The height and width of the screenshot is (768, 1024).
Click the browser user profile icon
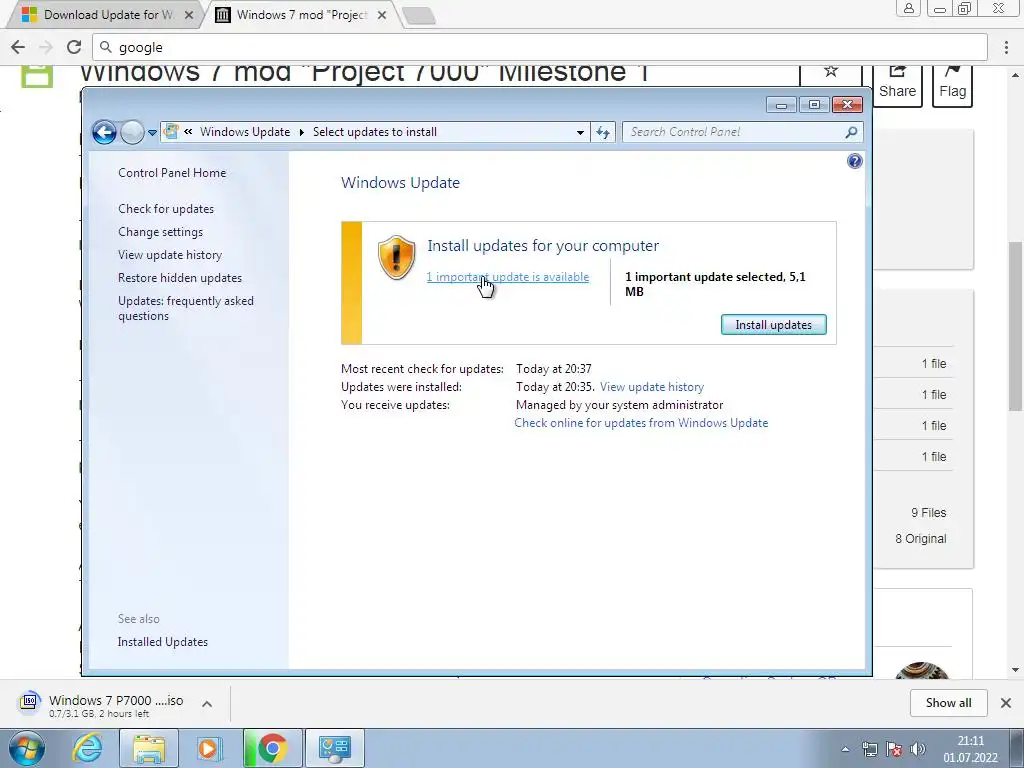click(x=908, y=8)
